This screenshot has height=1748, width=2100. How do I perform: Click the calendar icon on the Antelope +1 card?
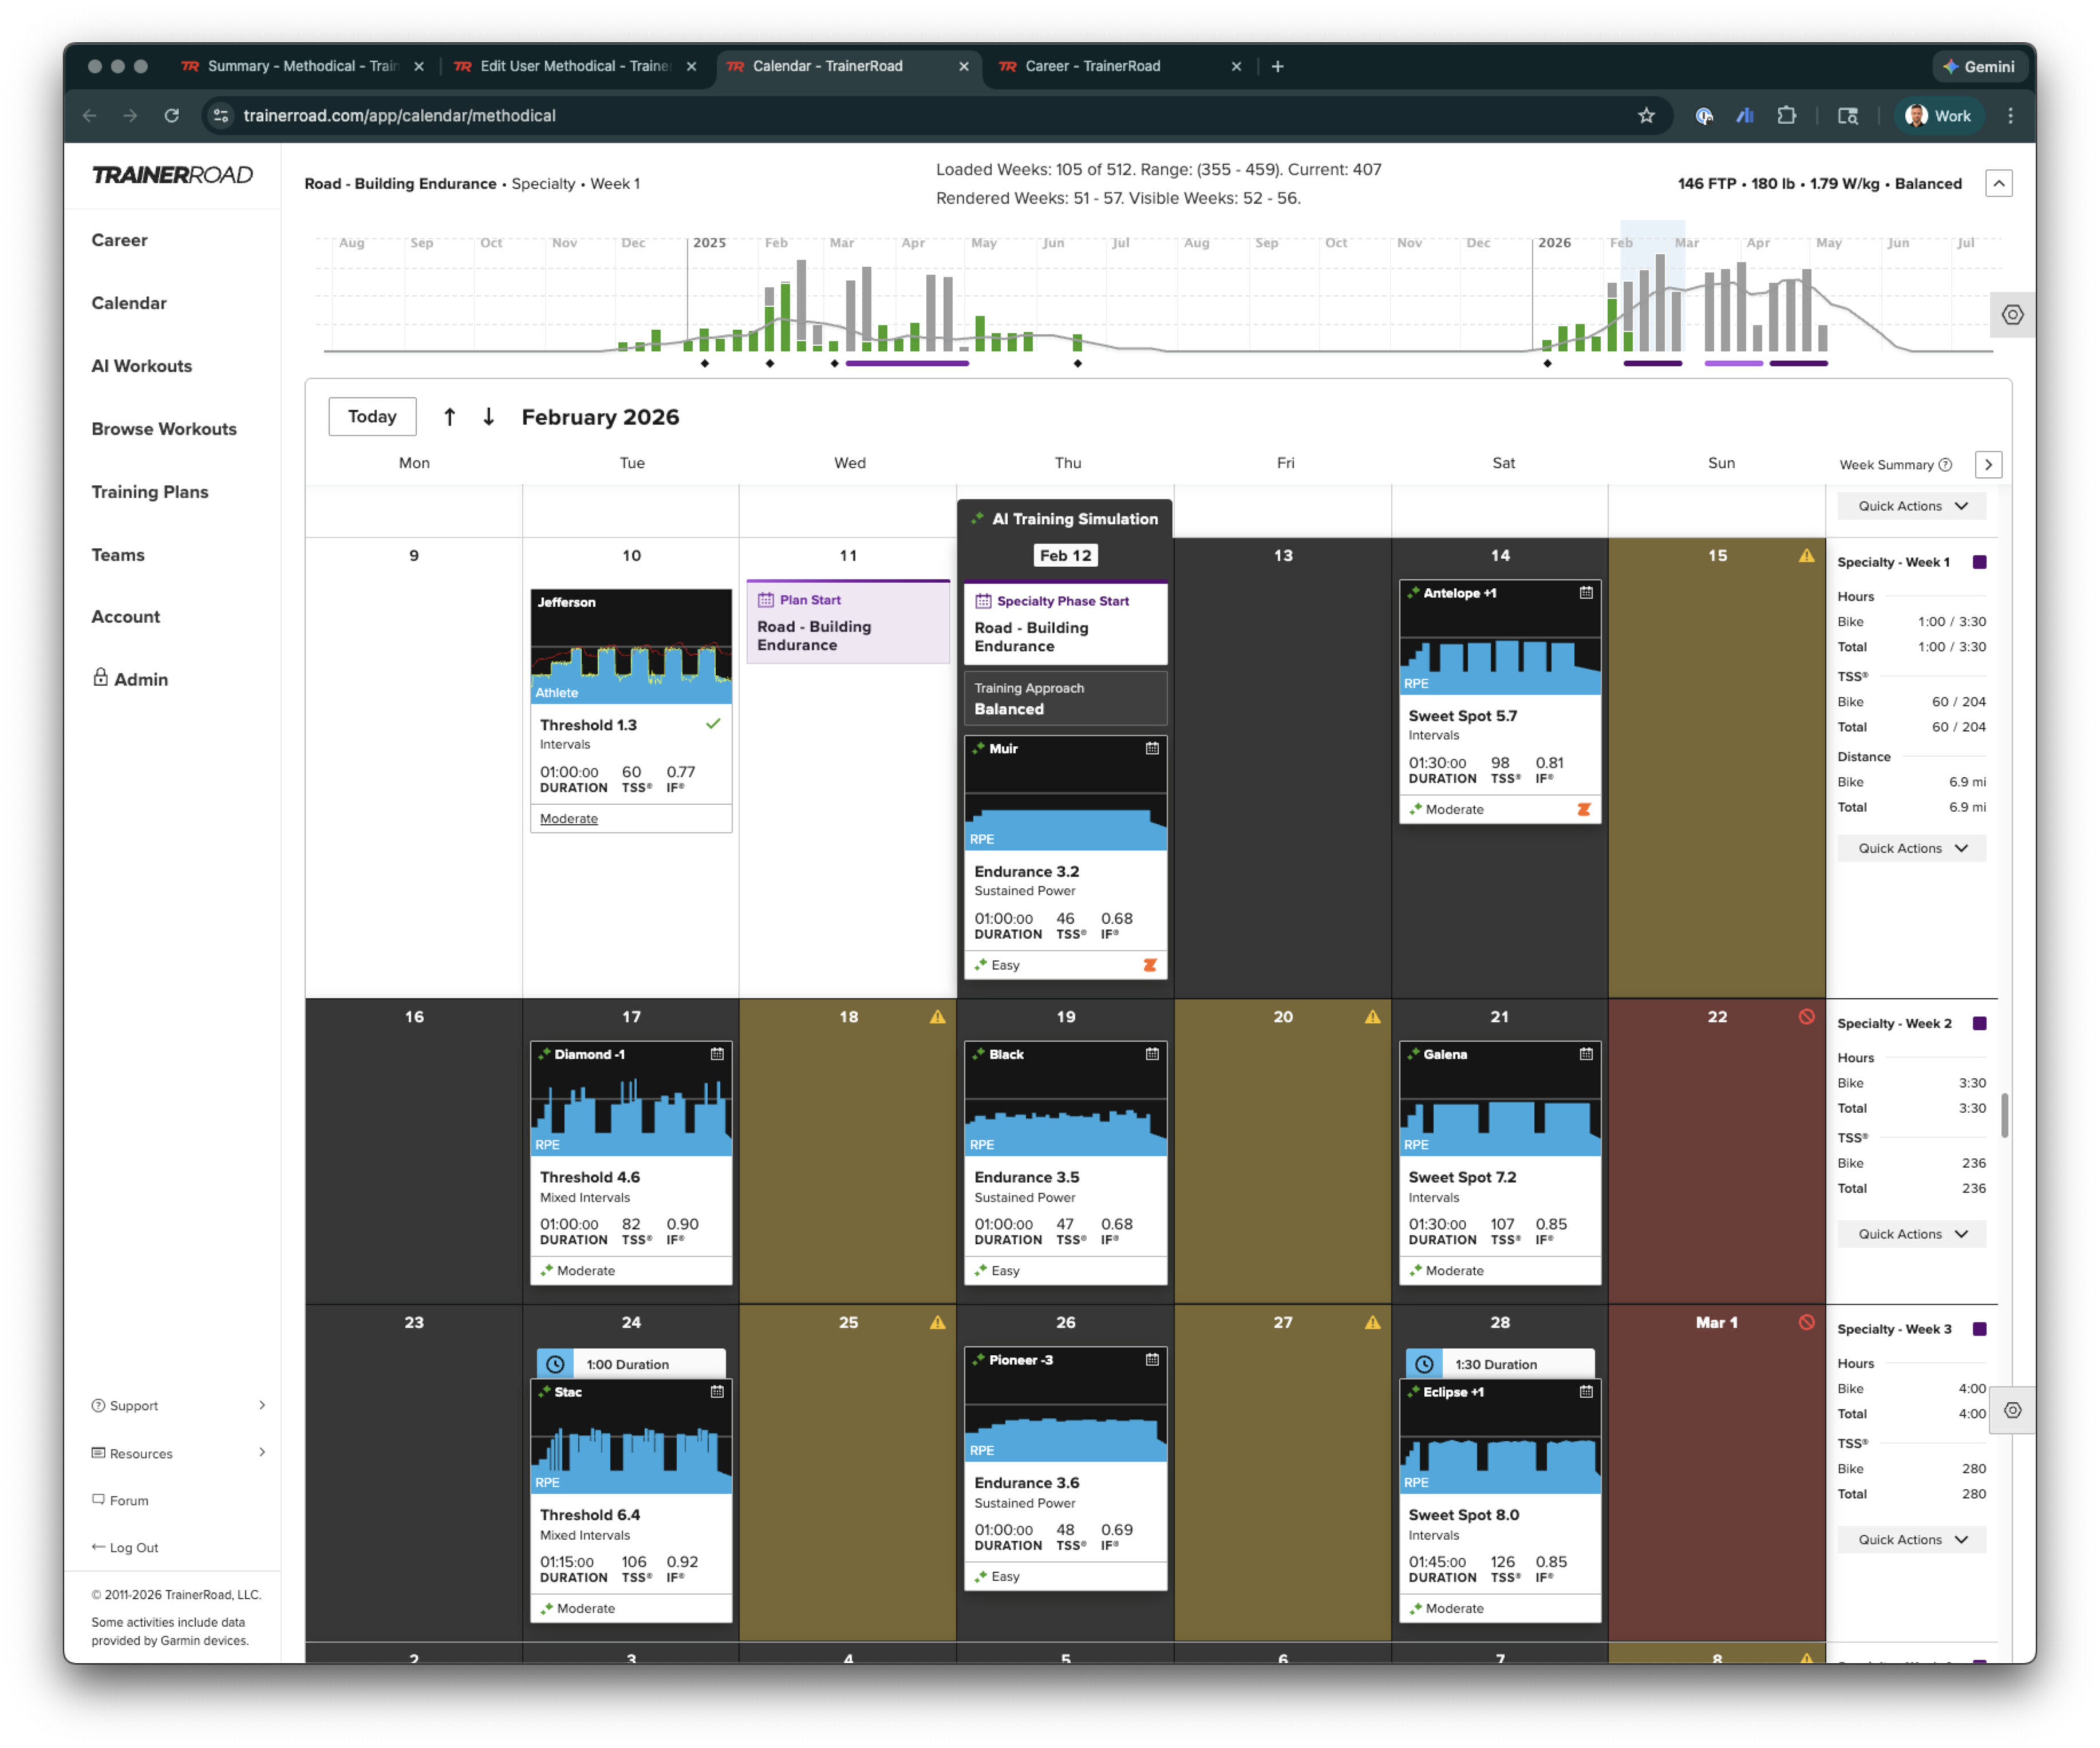pos(1586,593)
